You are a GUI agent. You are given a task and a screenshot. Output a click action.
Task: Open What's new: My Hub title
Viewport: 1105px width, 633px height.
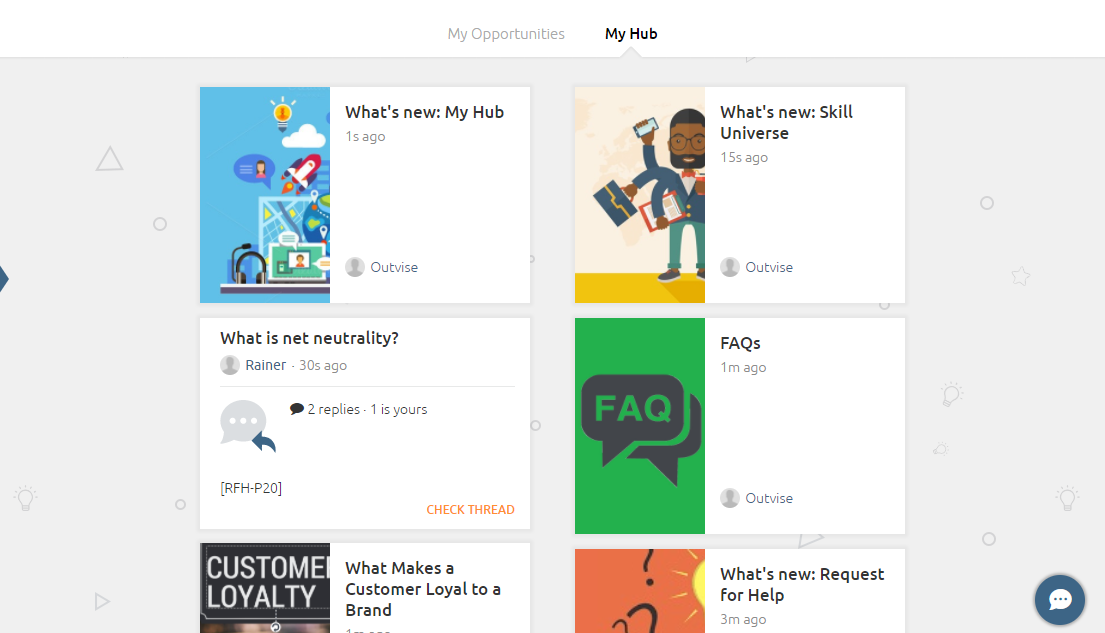pos(424,112)
